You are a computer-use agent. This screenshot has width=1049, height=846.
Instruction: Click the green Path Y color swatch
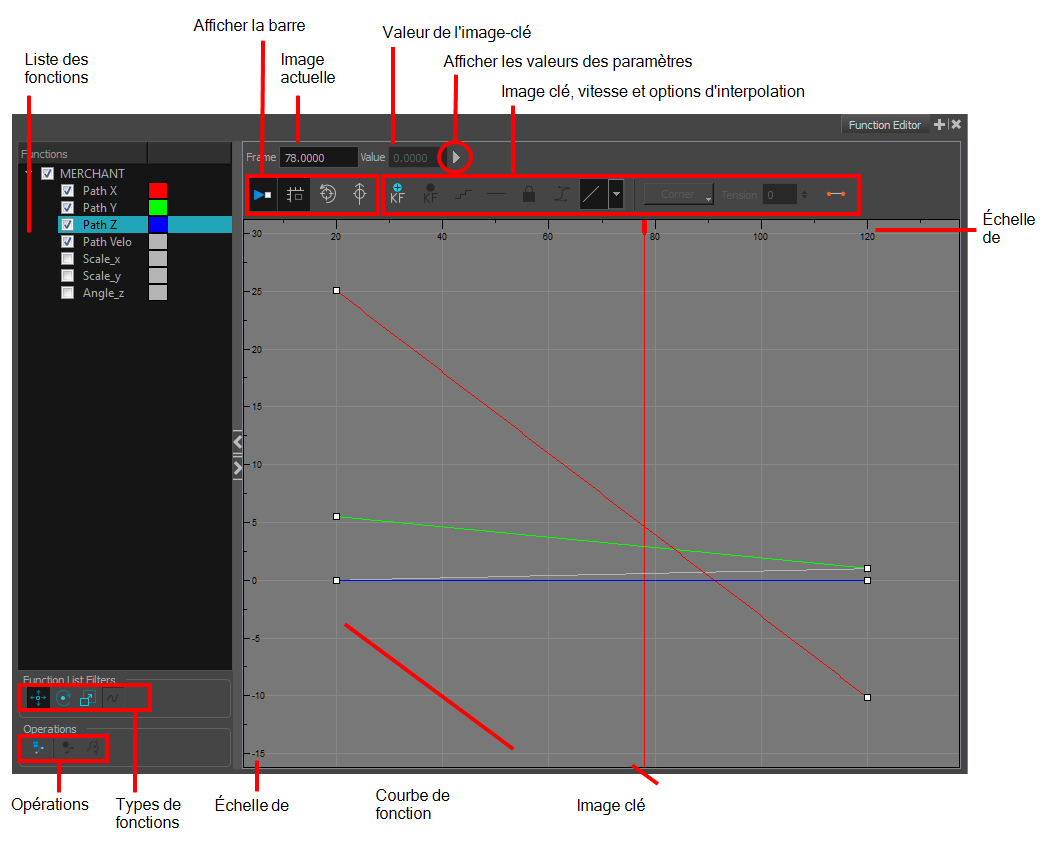pyautogui.click(x=158, y=207)
